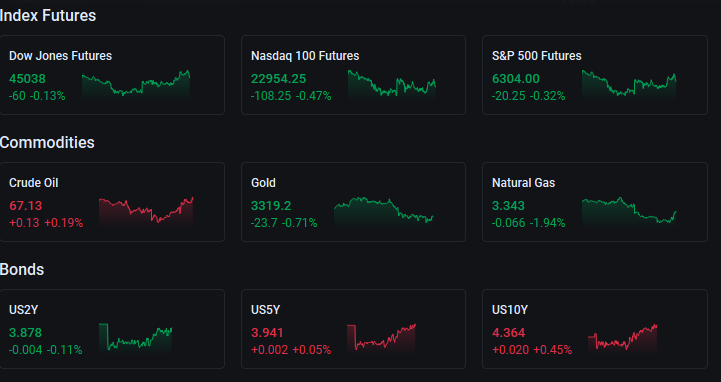Click the Natural Gas mini chart

(629, 211)
